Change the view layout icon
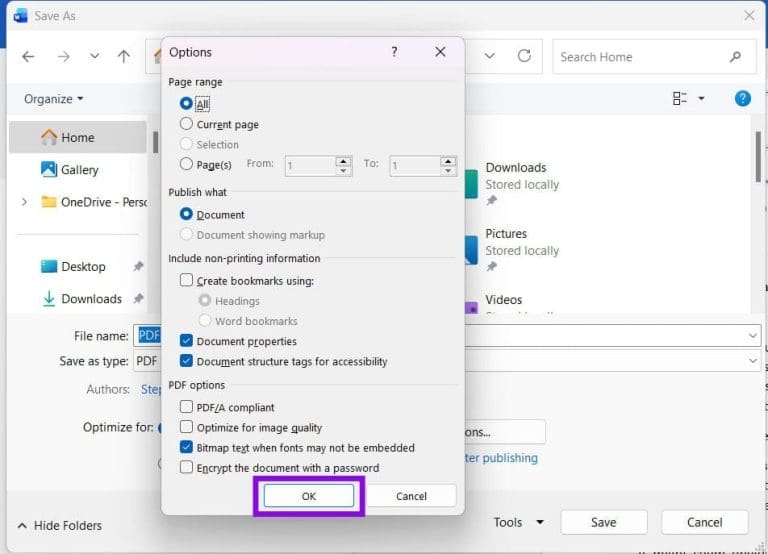Image resolution: width=768 pixels, height=554 pixels. coord(679,98)
